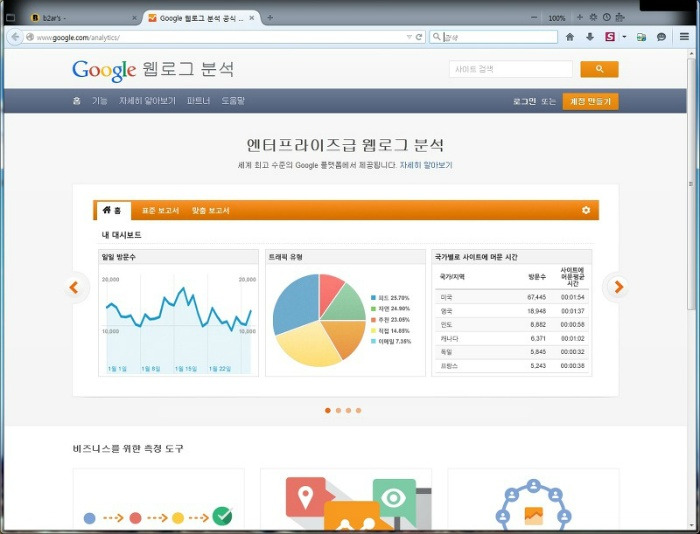Open the 홈 navigation item

pyautogui.click(x=76, y=100)
